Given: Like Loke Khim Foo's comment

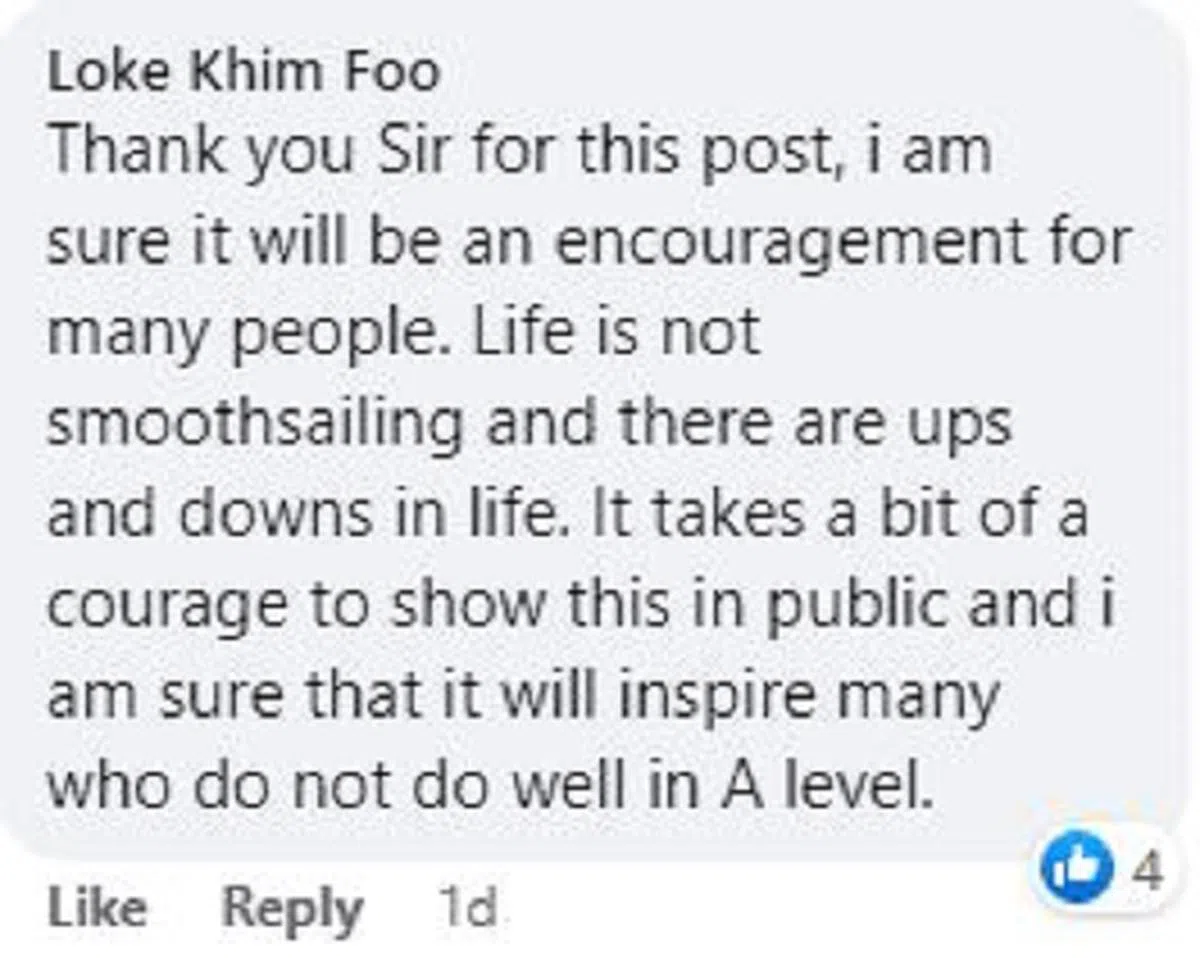Looking at the screenshot, I should coord(96,908).
